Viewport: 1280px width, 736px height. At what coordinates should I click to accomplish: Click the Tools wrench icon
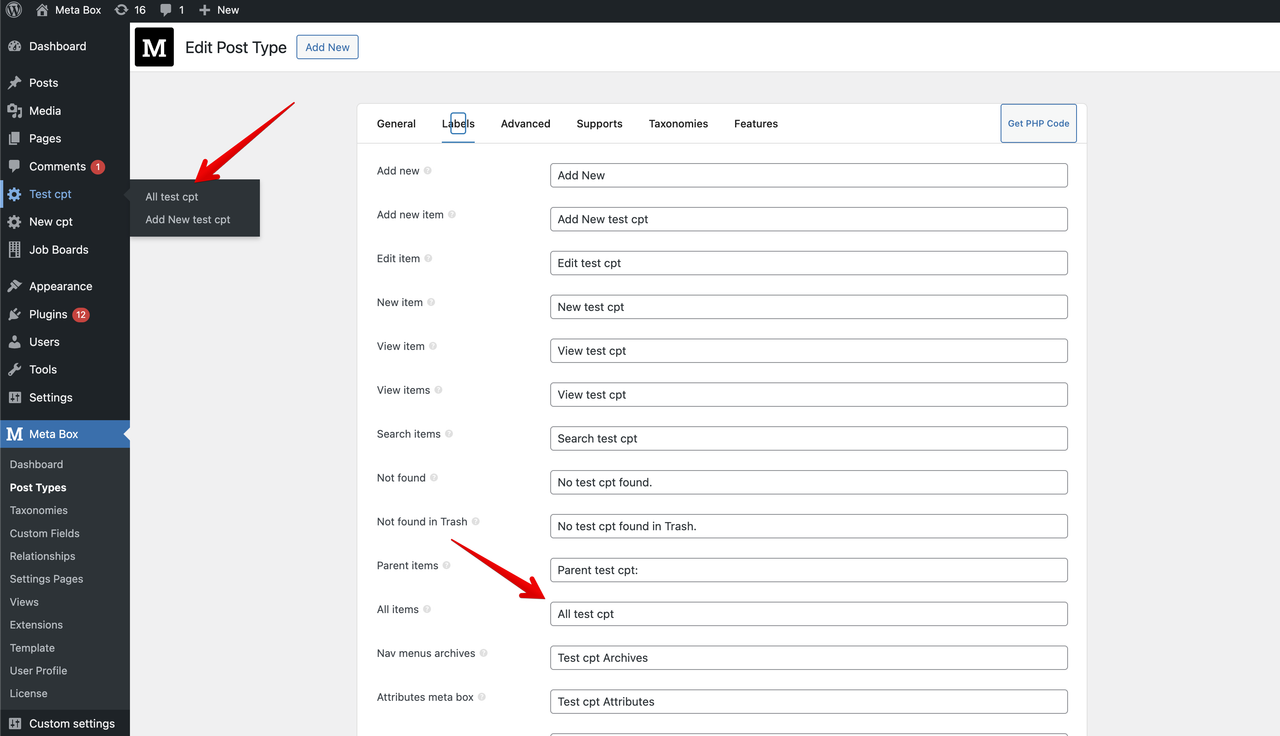[14, 370]
